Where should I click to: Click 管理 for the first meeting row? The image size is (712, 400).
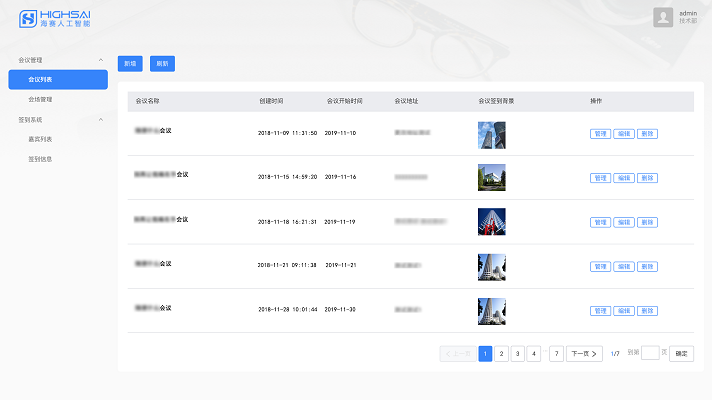point(600,134)
